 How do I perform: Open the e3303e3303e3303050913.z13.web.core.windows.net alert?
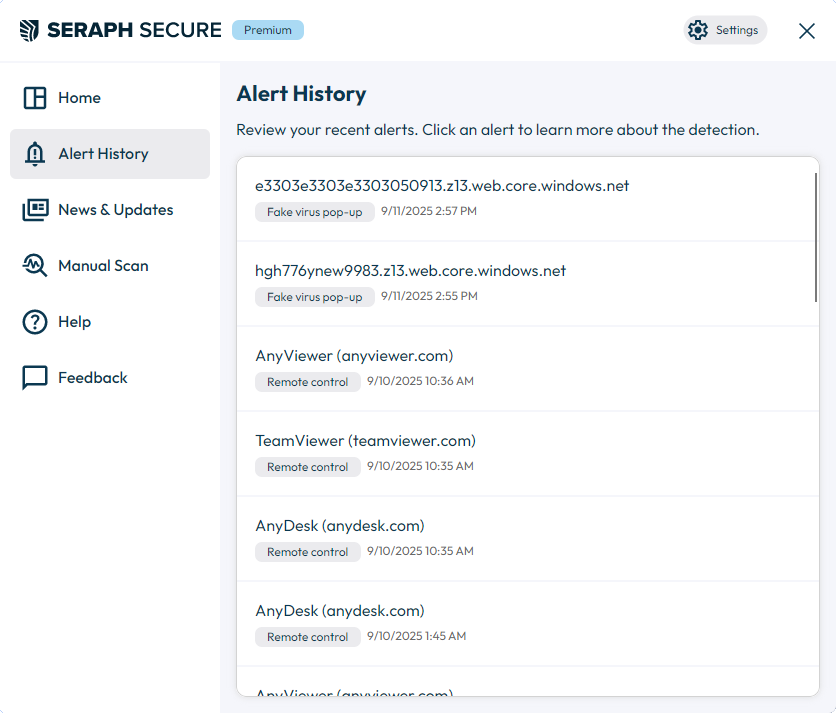(x=528, y=199)
